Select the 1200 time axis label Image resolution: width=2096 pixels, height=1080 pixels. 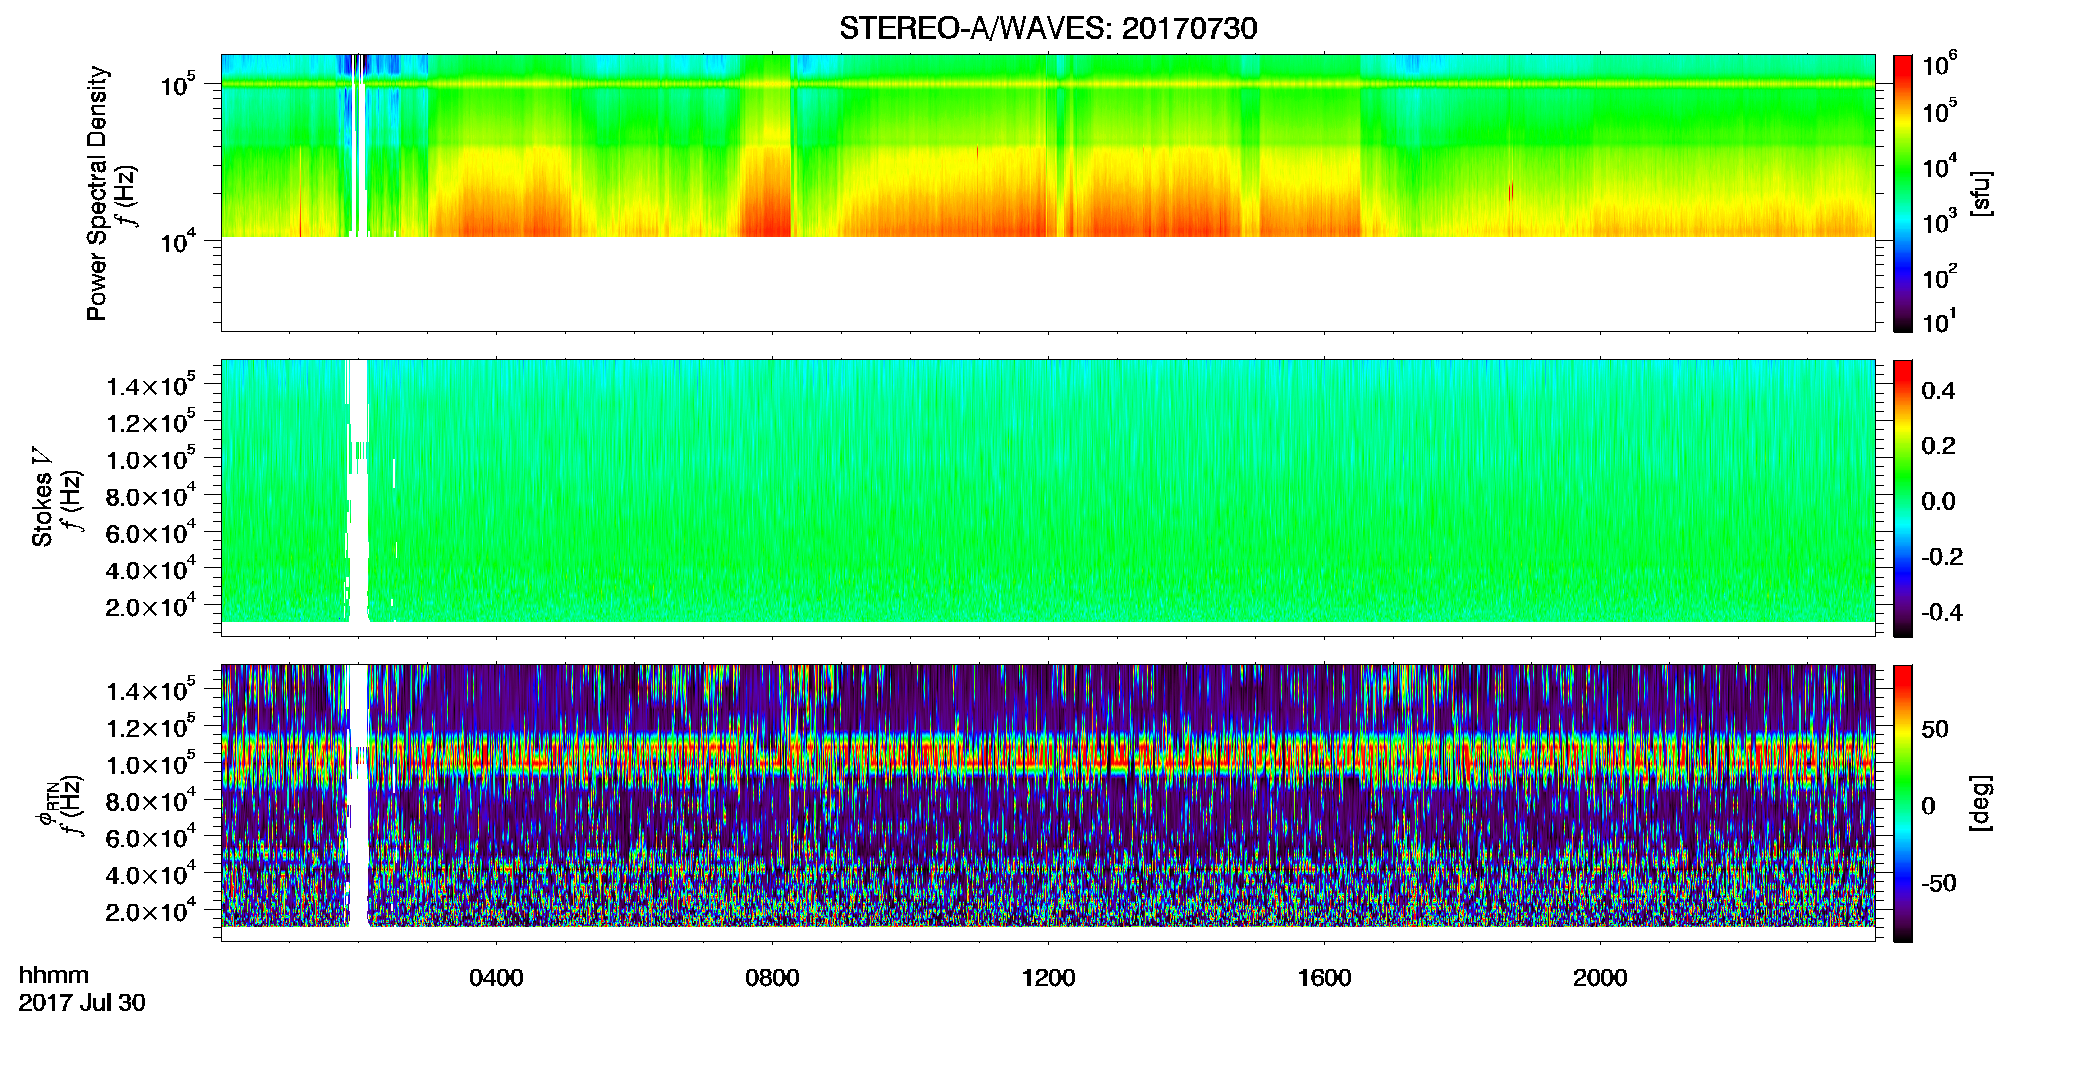click(1048, 978)
